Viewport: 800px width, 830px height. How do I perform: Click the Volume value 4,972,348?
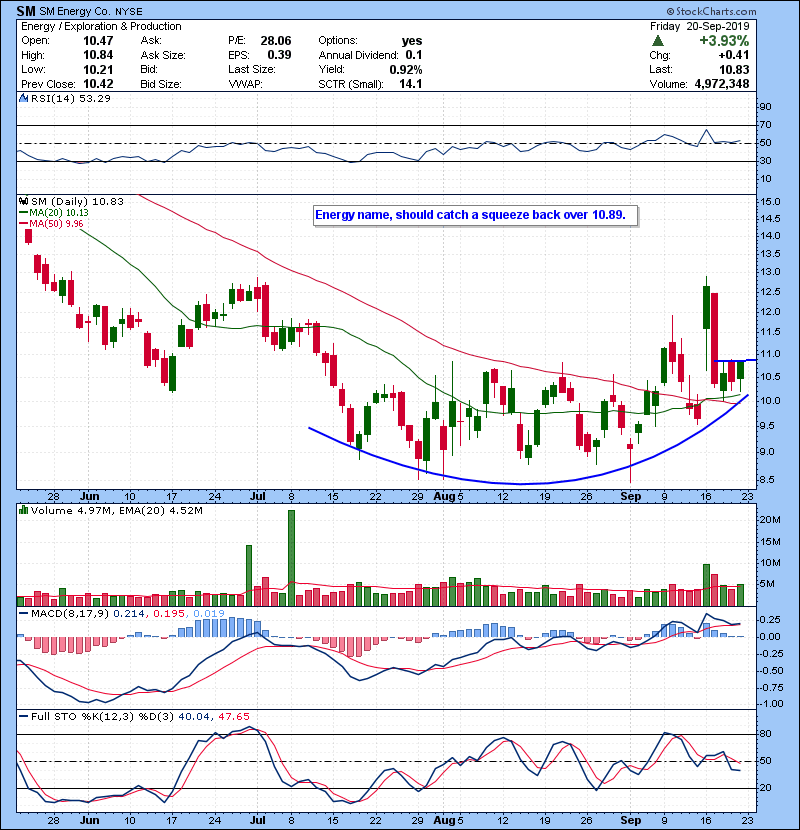pyautogui.click(x=722, y=84)
